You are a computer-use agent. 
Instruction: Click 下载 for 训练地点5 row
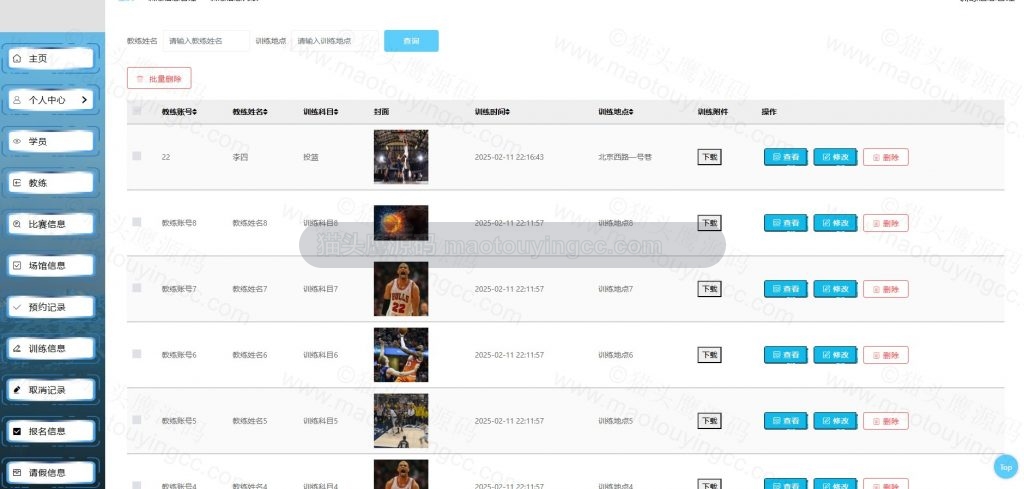coord(709,420)
